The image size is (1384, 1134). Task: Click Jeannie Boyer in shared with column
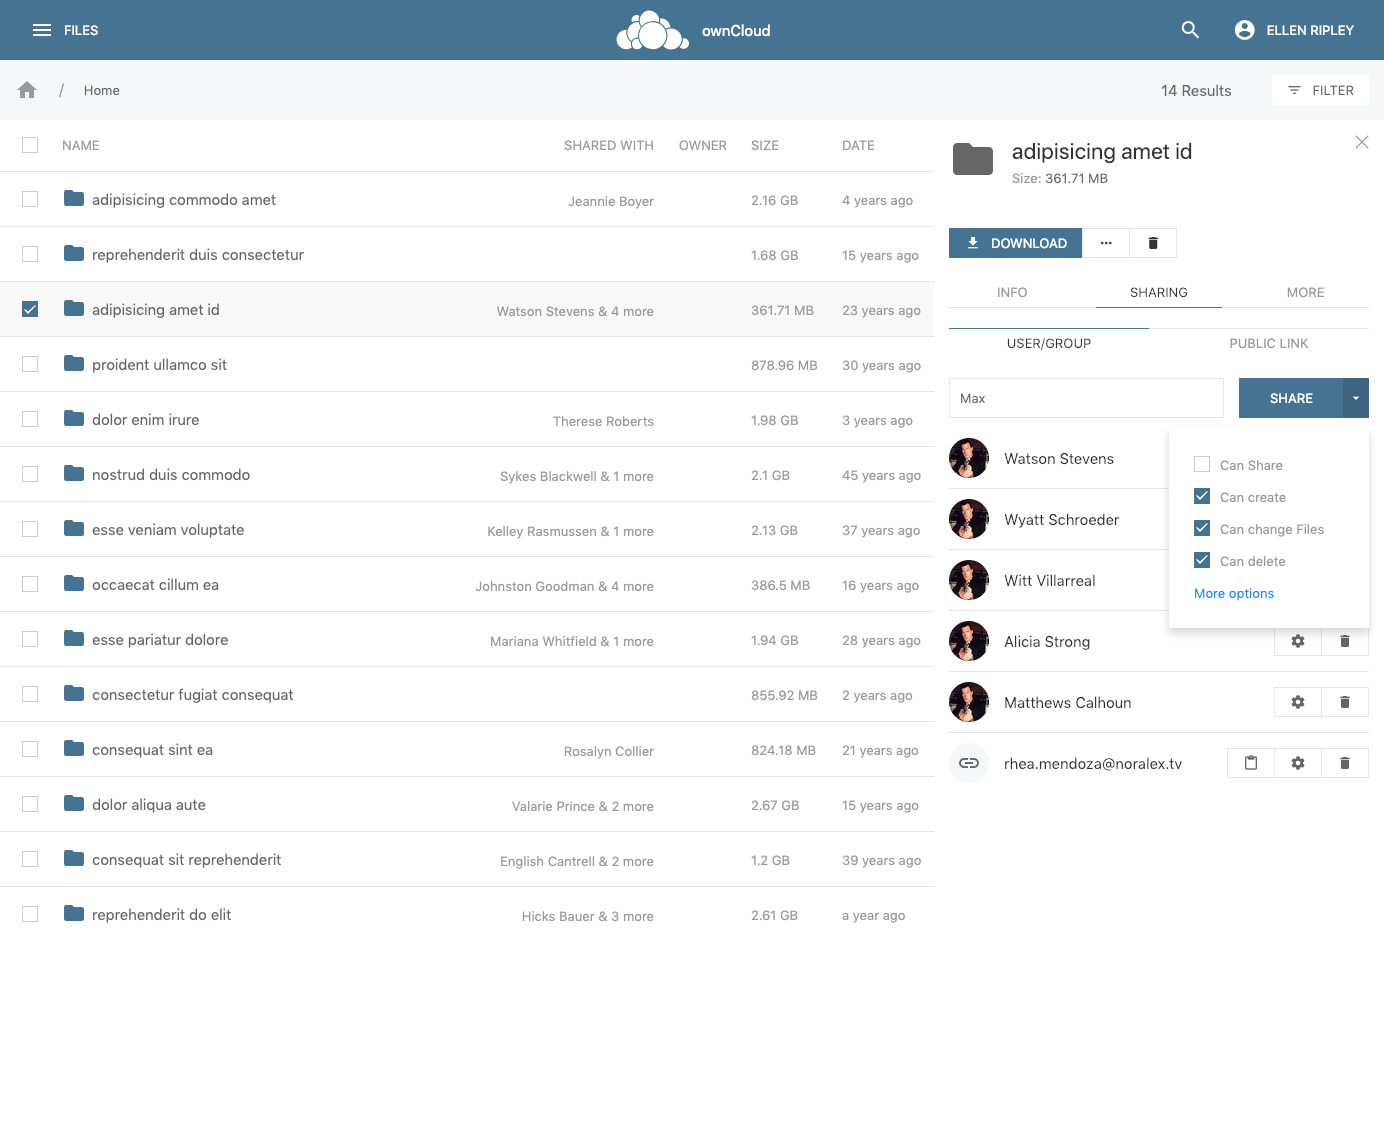611,201
